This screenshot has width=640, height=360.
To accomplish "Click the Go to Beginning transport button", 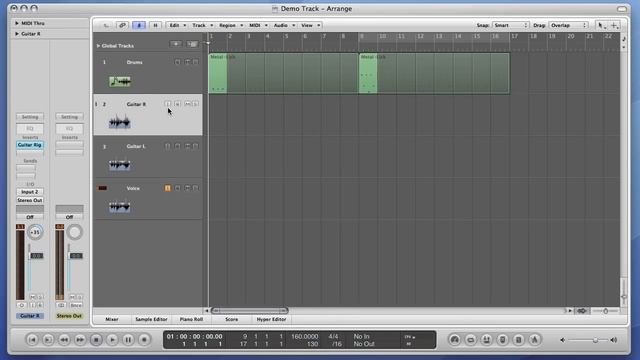I will tap(32, 340).
